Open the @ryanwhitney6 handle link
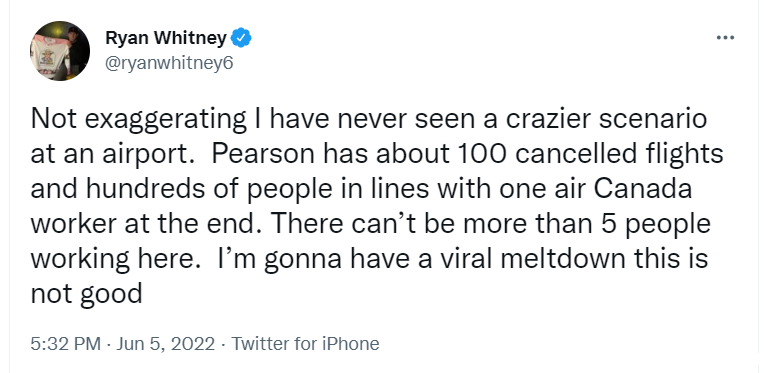 pos(169,63)
